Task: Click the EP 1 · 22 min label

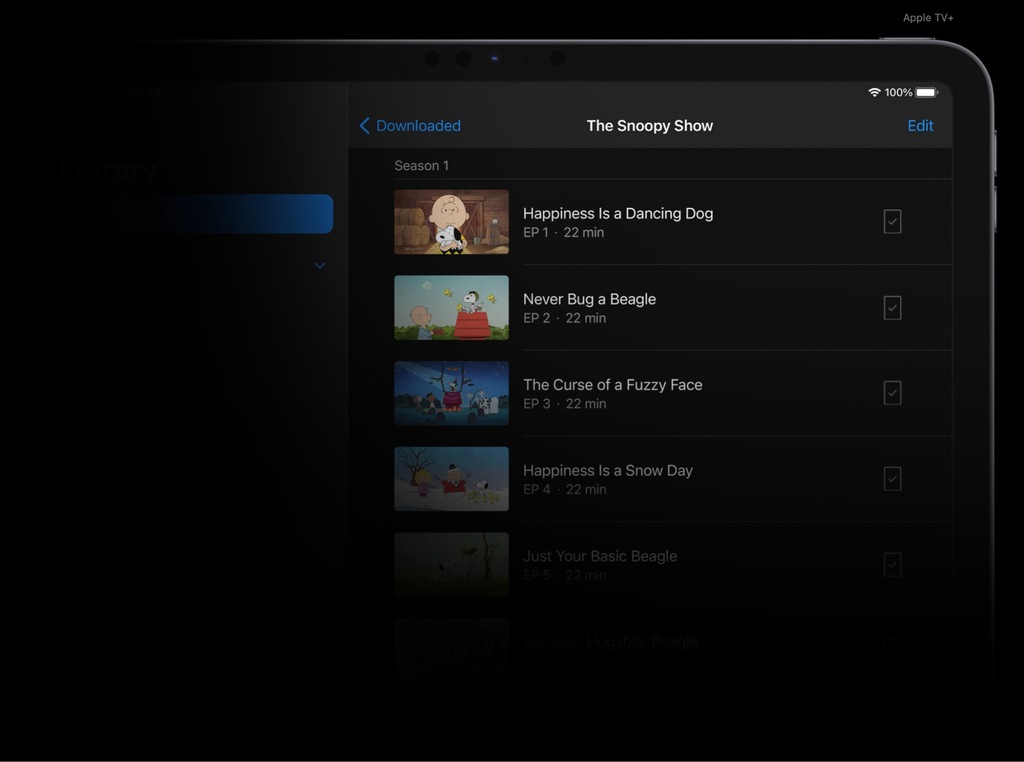Action: [563, 232]
